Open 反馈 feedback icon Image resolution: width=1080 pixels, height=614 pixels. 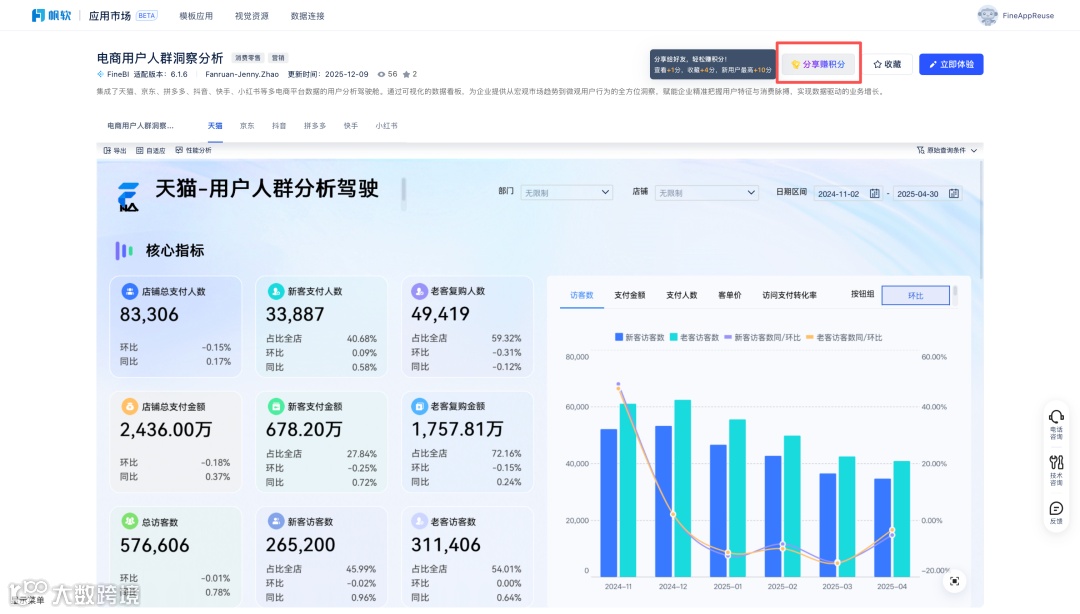pos(1056,509)
